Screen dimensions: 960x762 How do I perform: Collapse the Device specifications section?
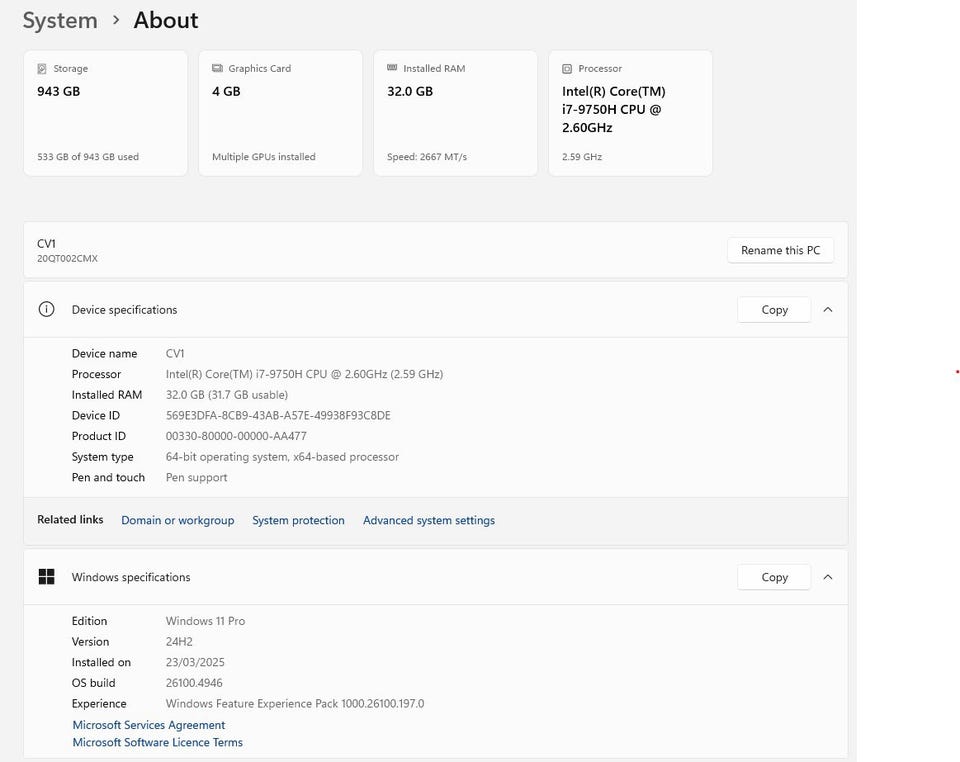[828, 310]
